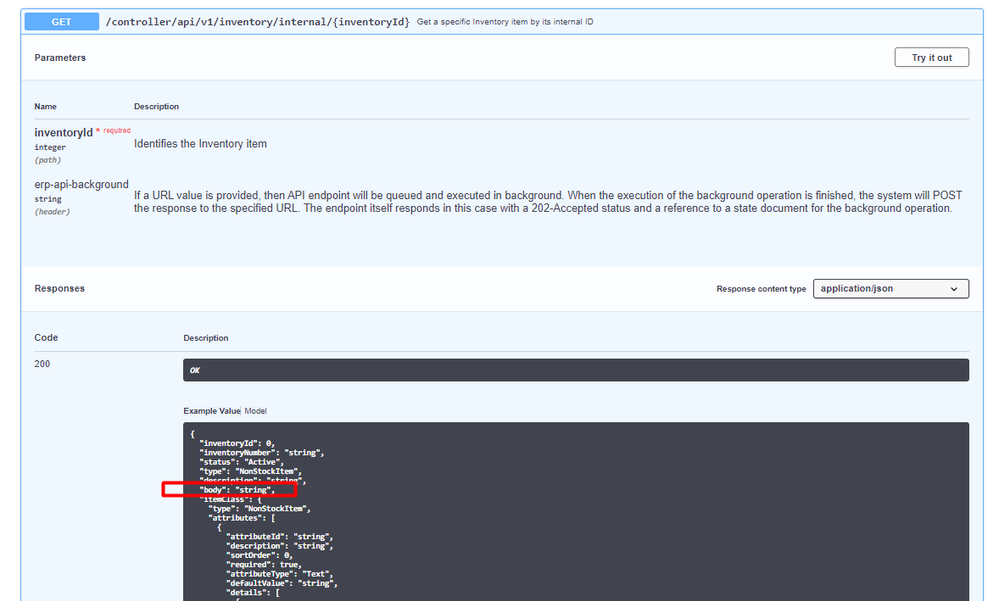Click the Try it out button
This screenshot has height=601, width=999.
pyautogui.click(x=931, y=57)
